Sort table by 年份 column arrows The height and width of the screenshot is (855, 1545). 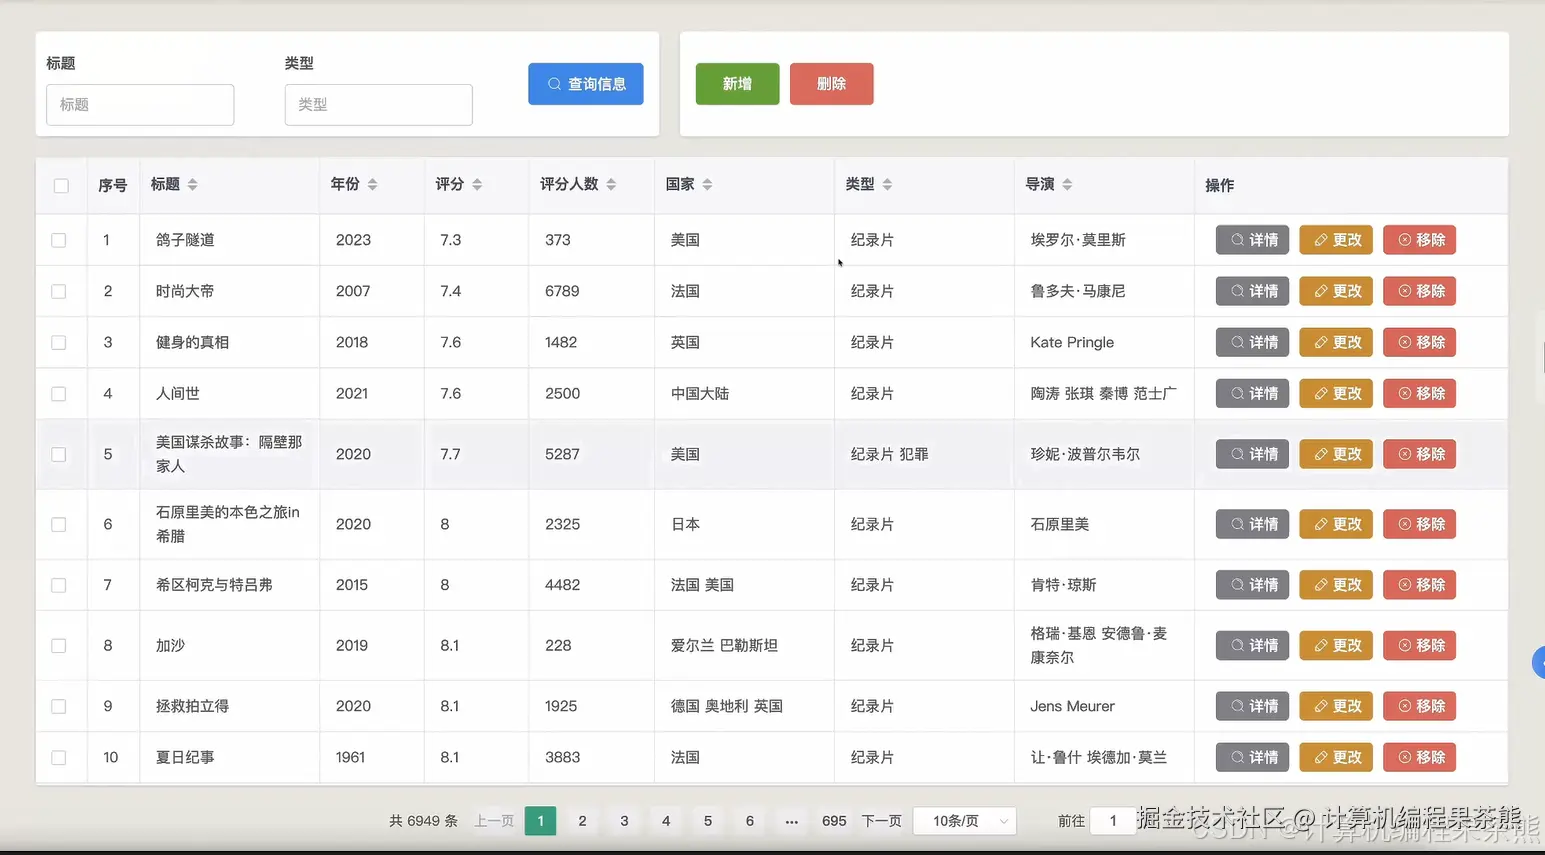(x=372, y=184)
